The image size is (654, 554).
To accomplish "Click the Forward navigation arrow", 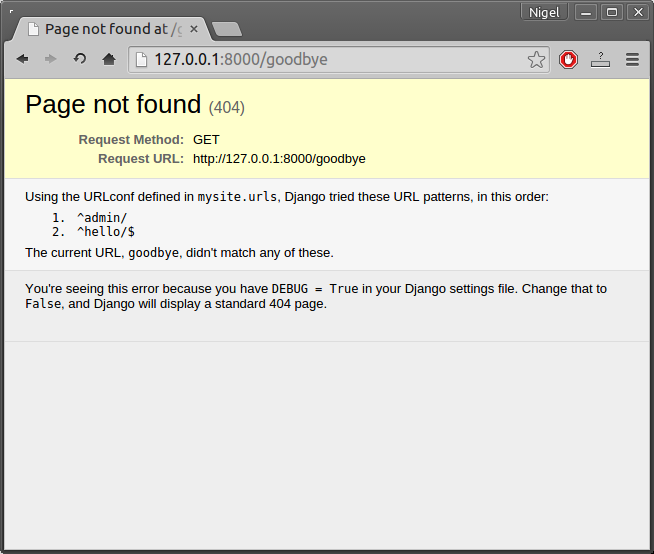I will (x=50, y=59).
